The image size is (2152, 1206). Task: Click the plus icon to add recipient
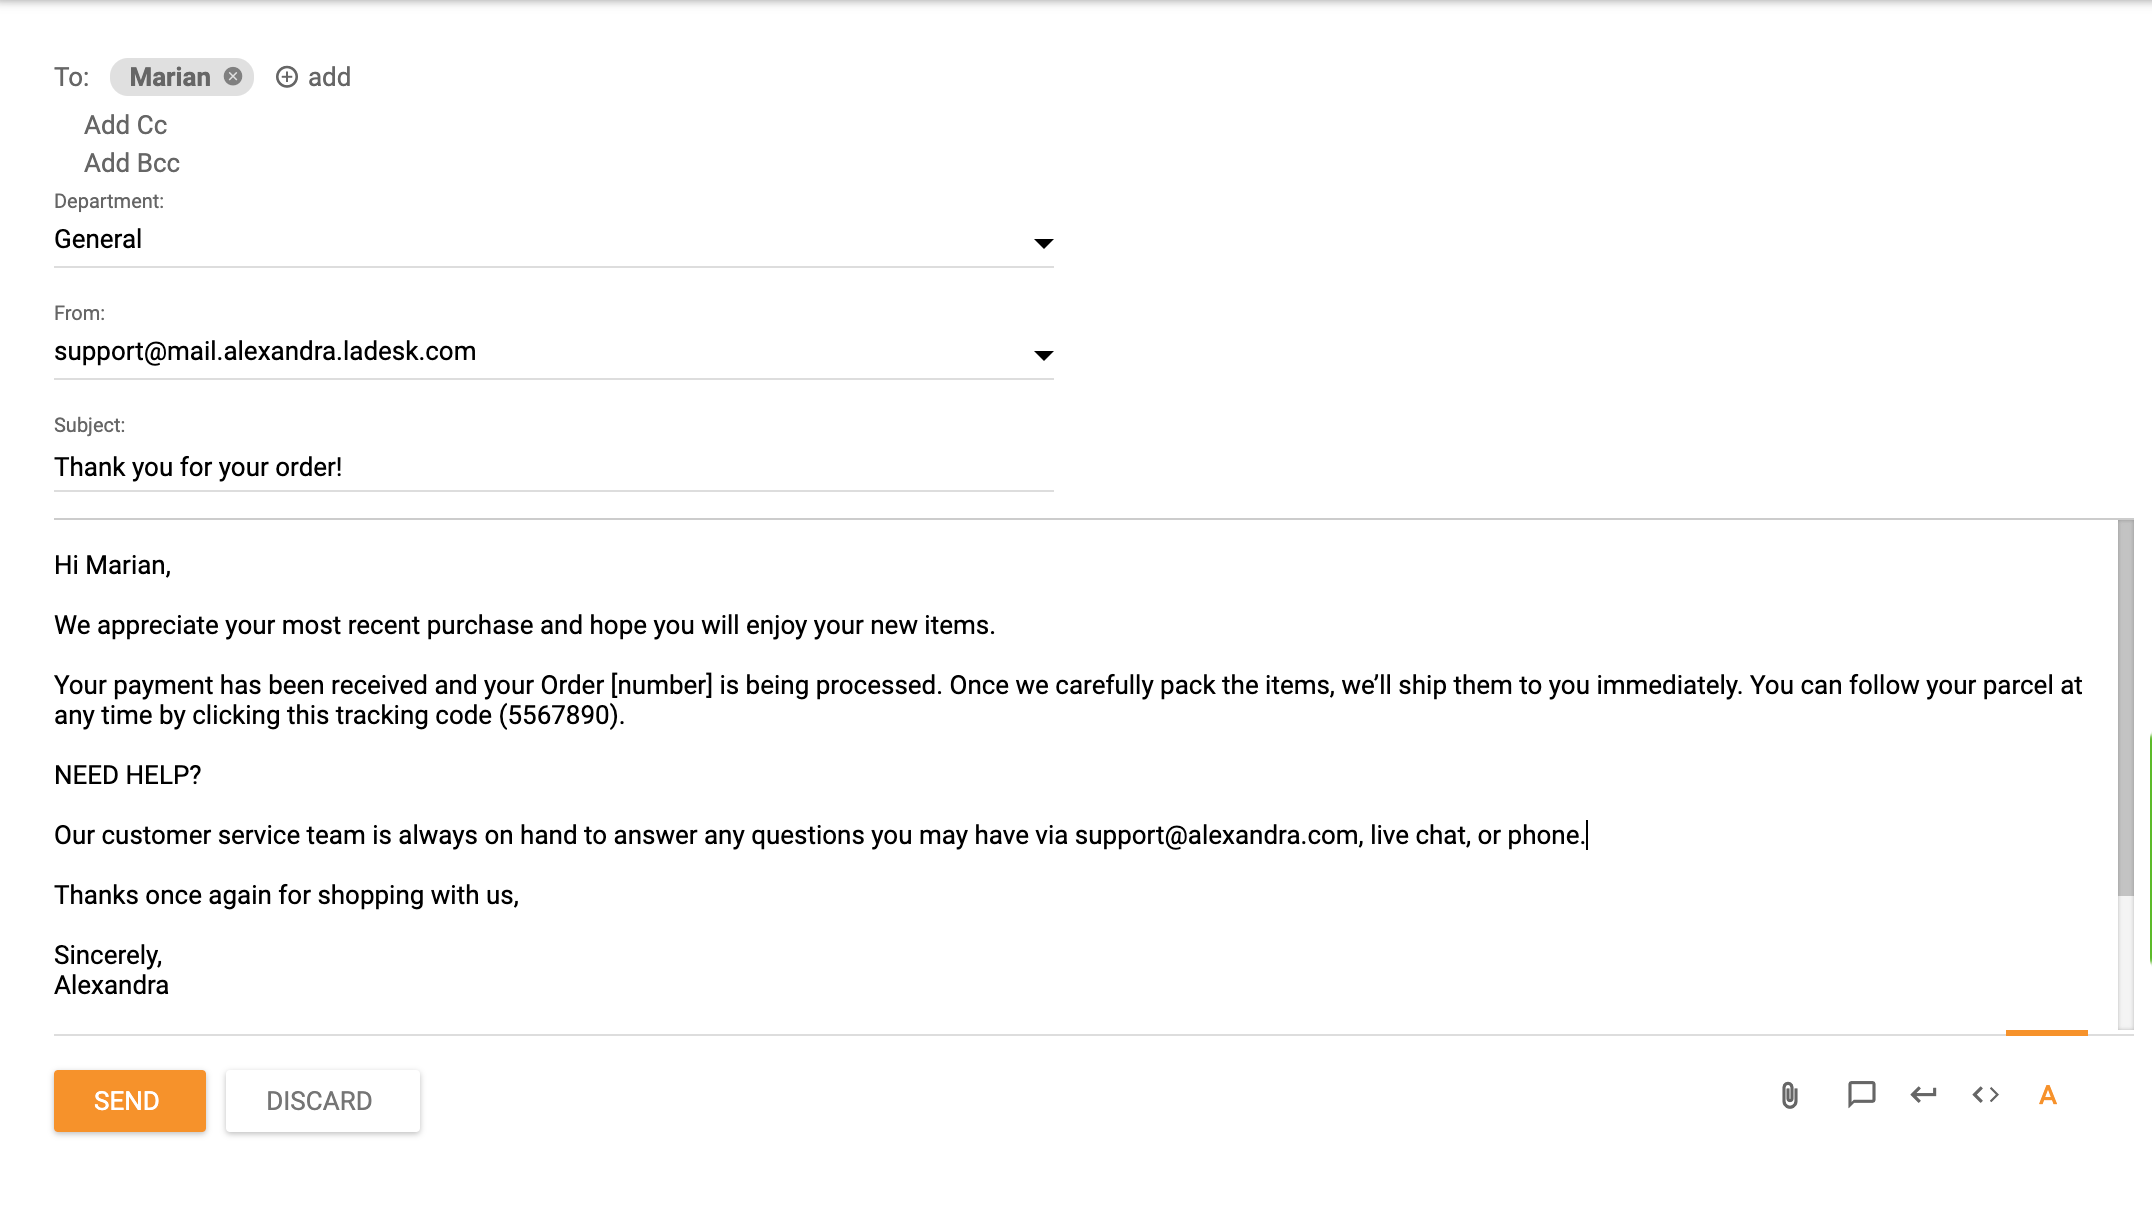[x=287, y=77]
